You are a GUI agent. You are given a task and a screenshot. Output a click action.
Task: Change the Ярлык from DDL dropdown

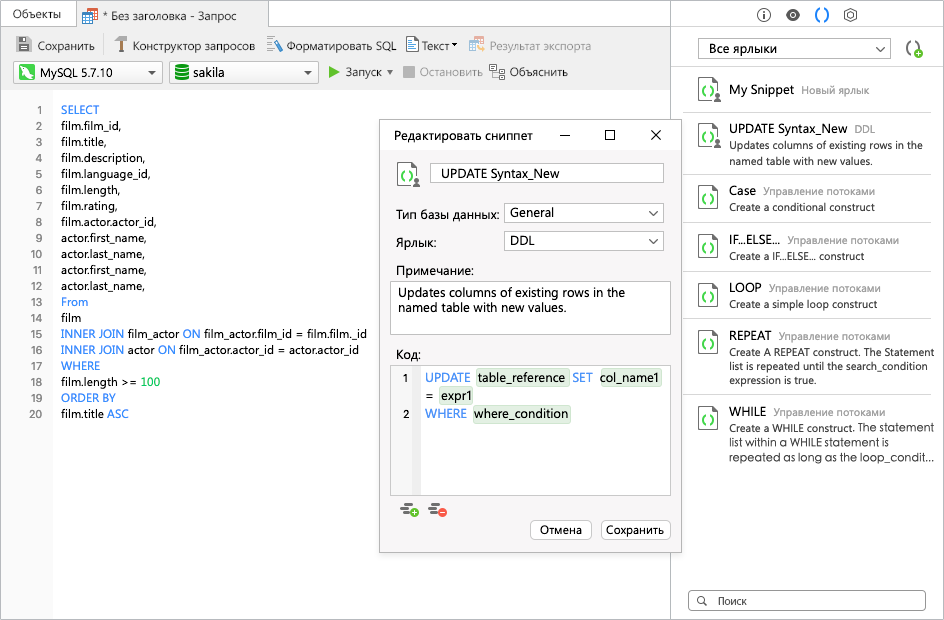click(584, 241)
